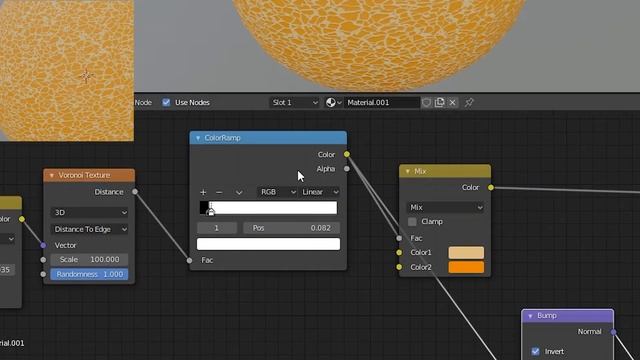Add a color stop with plus button
The width and height of the screenshot is (640, 360).
pyautogui.click(x=203, y=192)
